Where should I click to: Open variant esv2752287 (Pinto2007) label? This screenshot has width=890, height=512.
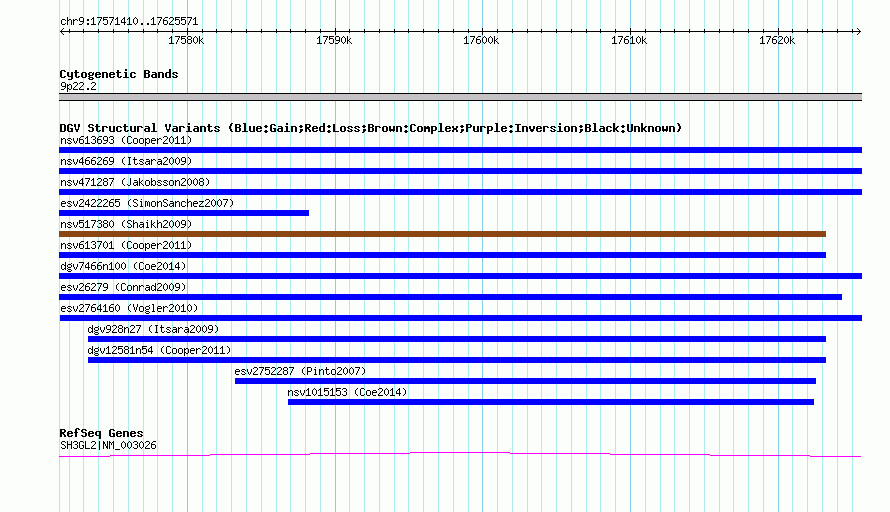pos(300,371)
